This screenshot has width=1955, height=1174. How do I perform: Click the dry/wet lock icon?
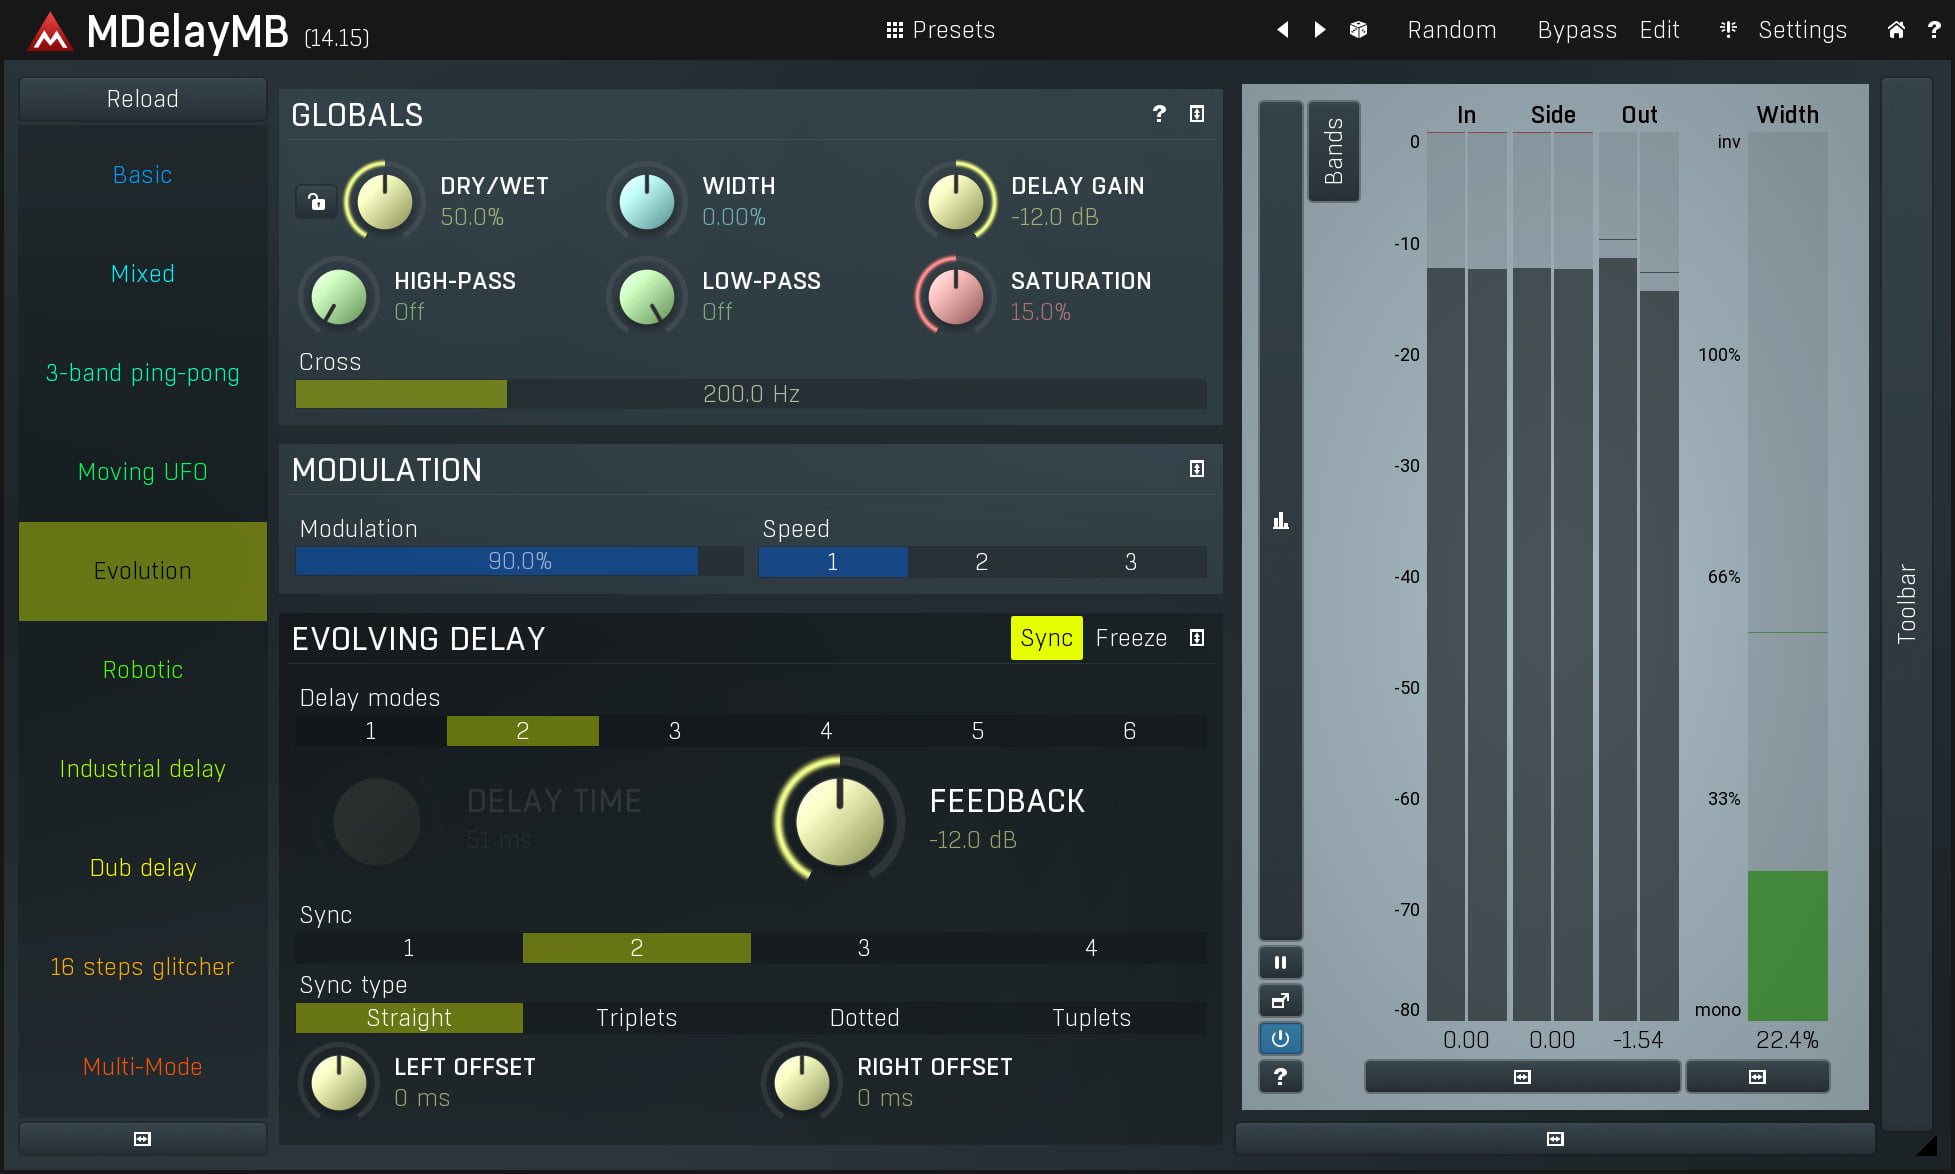tap(316, 202)
